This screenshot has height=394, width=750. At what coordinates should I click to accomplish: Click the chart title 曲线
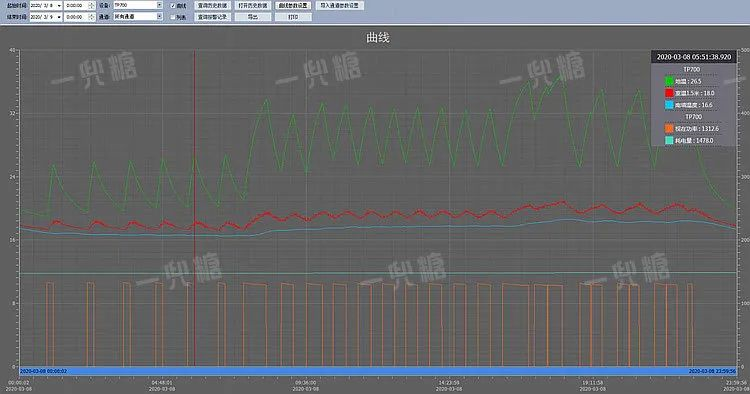pos(378,37)
